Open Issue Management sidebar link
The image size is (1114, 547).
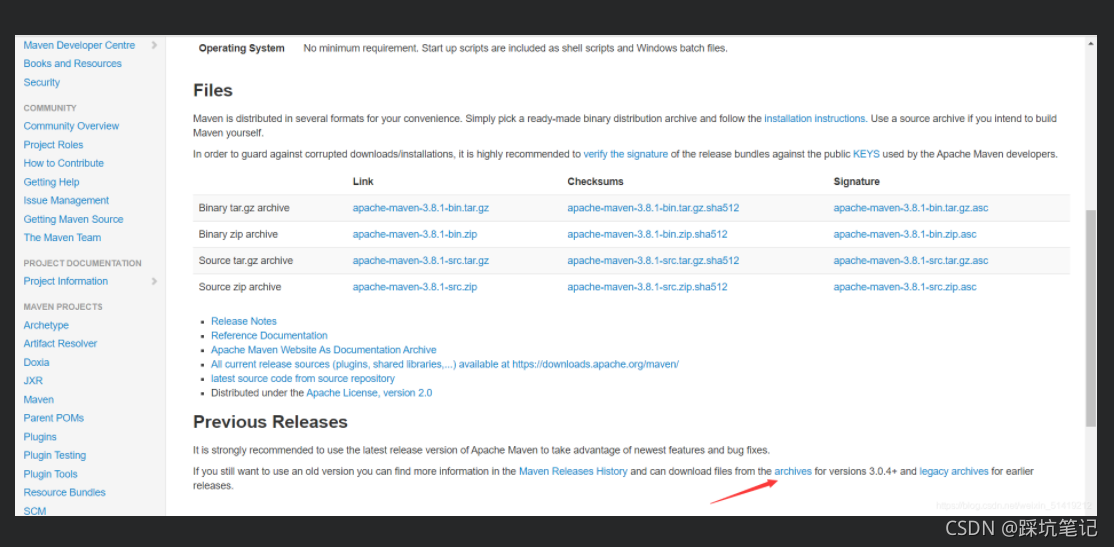66,200
